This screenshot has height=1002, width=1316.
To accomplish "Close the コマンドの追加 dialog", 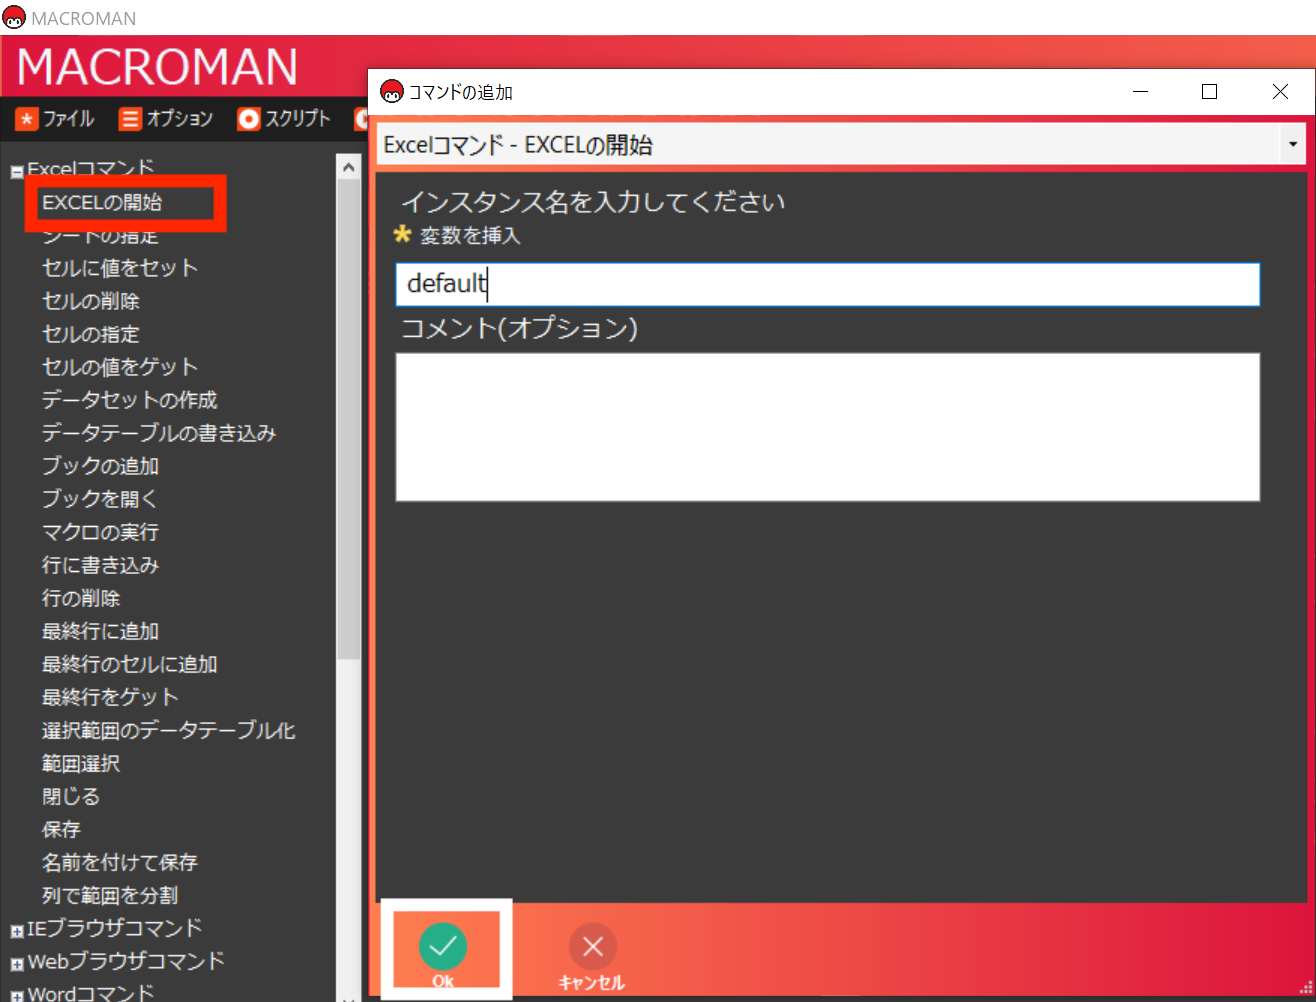I will click(1280, 92).
